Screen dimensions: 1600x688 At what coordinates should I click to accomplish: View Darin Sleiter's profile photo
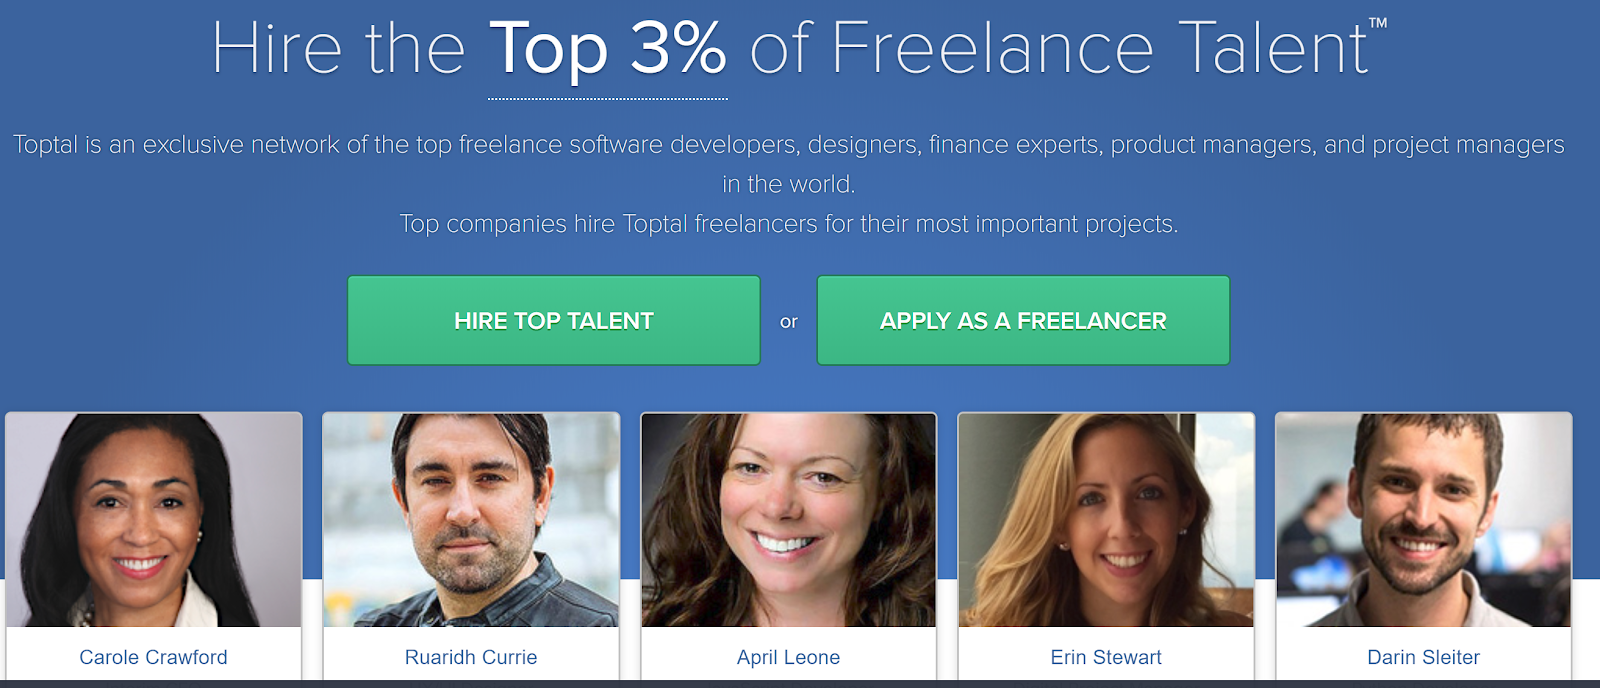click(1424, 520)
